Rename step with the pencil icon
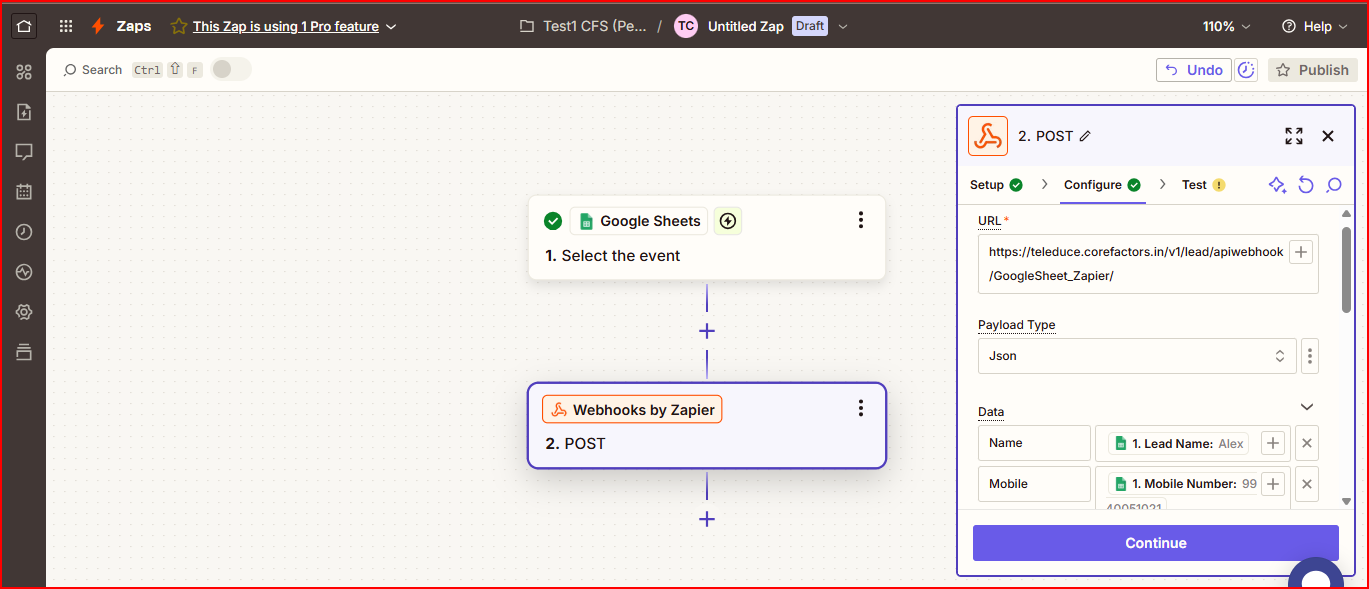Viewport: 1369px width, 589px height. click(1086, 136)
